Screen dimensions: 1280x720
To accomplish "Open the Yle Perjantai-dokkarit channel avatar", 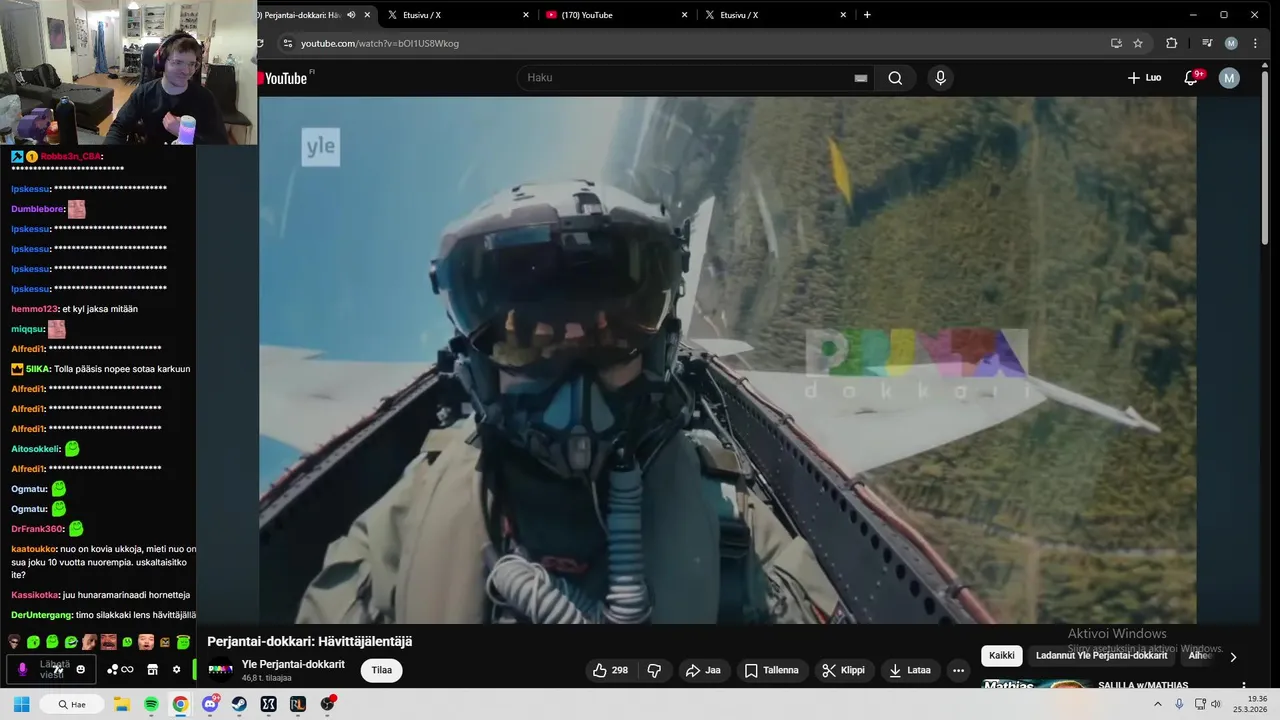I will tap(220, 670).
